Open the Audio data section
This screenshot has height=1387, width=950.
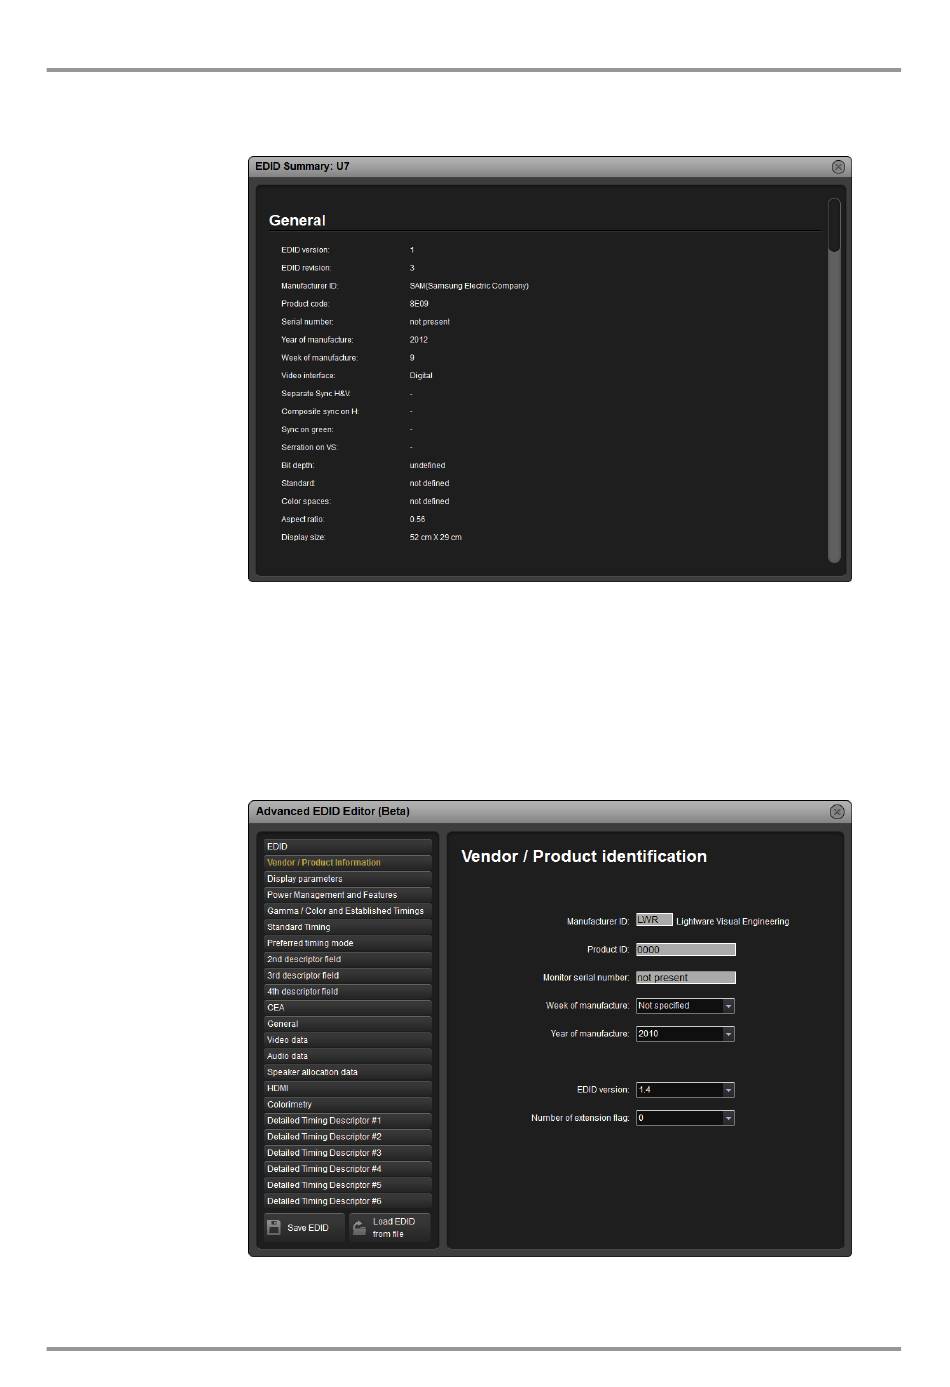tap(348, 1056)
